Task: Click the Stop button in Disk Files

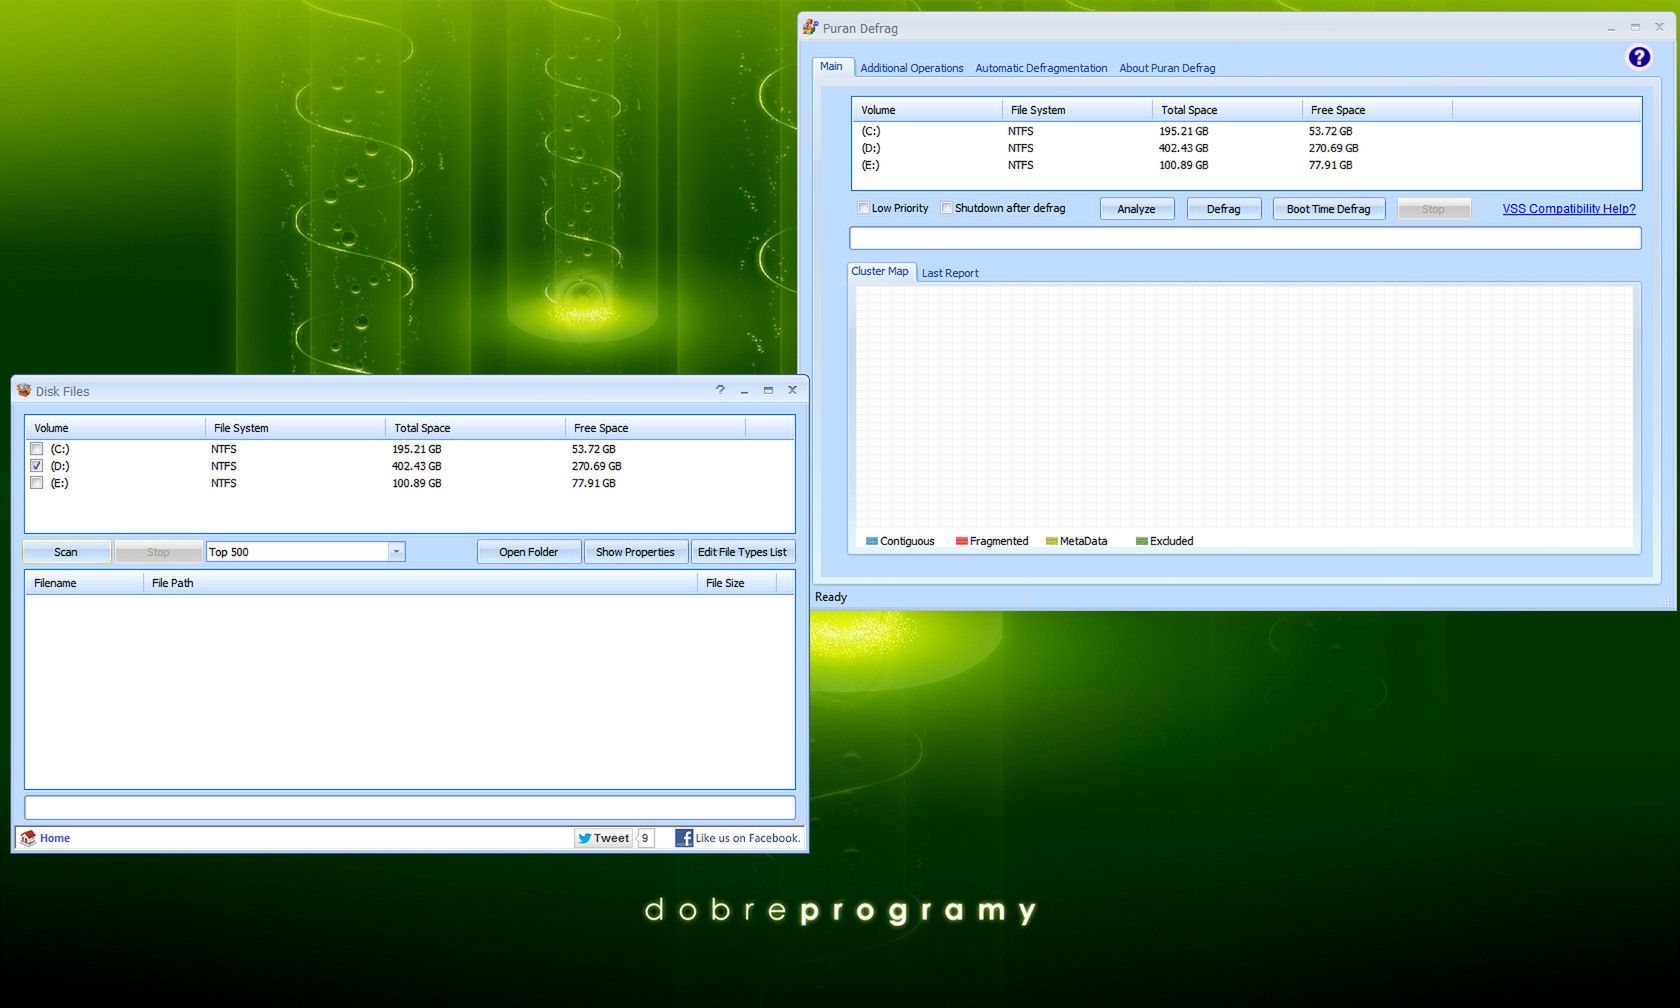Action: 158,551
